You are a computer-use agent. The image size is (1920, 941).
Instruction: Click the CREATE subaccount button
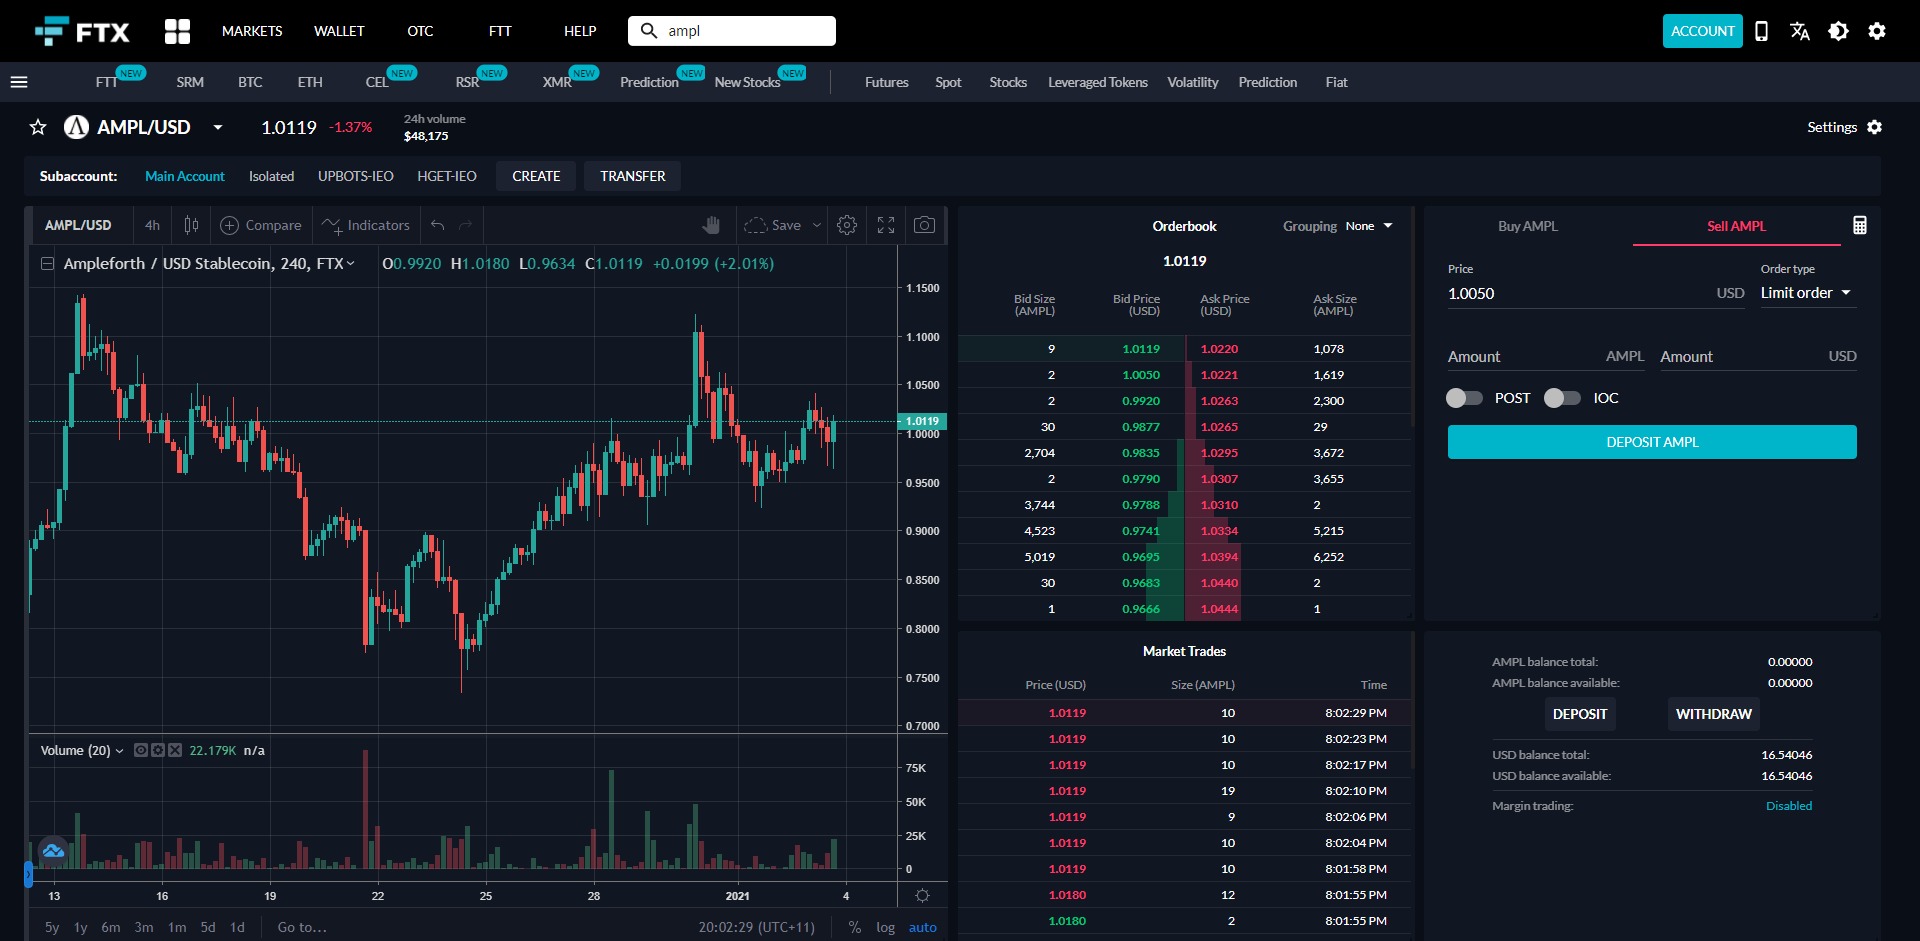coord(536,176)
